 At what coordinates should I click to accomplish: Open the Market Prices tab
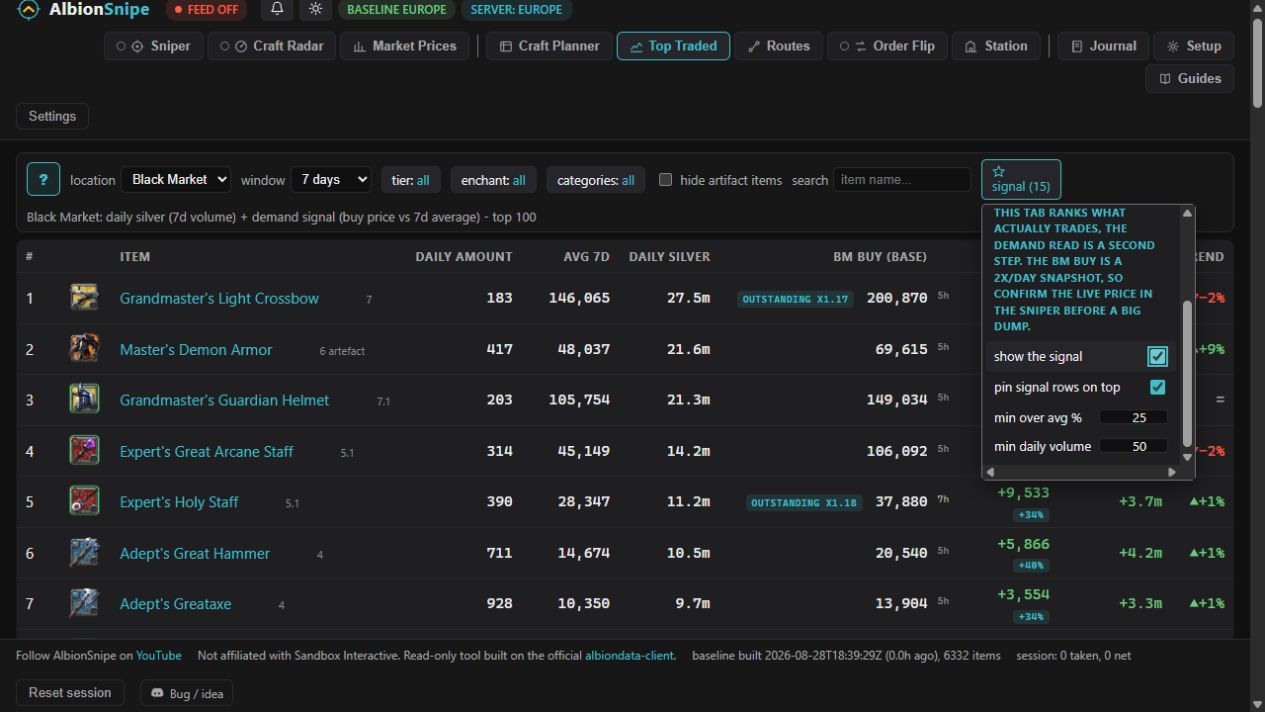404,46
